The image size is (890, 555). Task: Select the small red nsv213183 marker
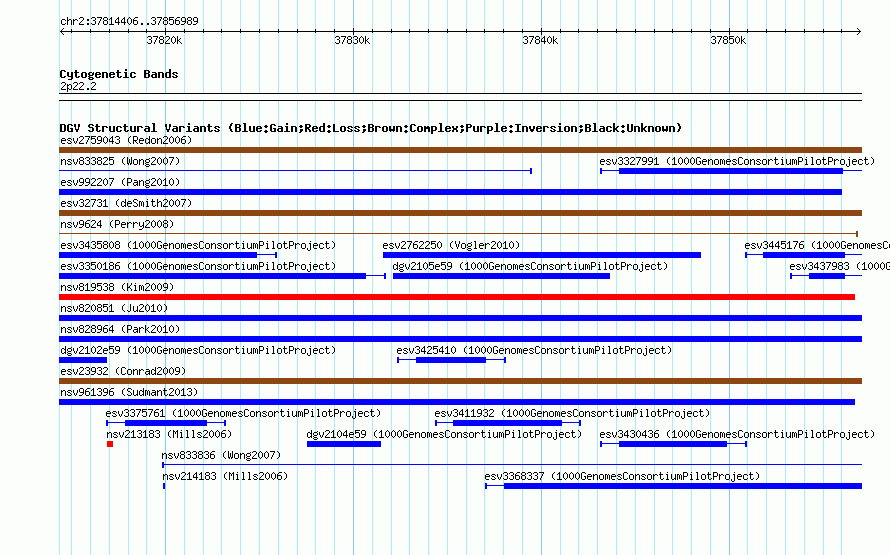110,444
